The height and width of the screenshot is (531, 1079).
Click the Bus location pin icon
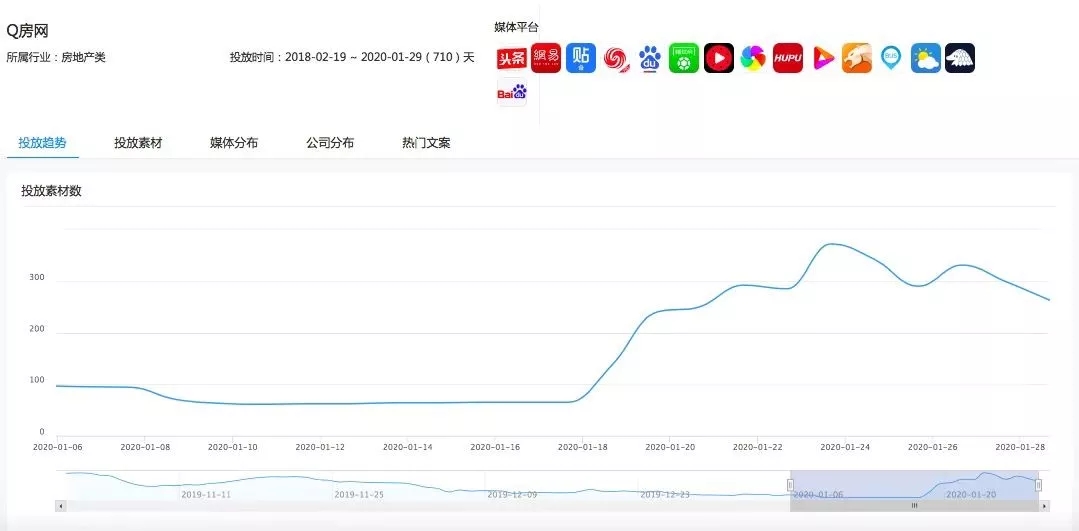pyautogui.click(x=891, y=58)
